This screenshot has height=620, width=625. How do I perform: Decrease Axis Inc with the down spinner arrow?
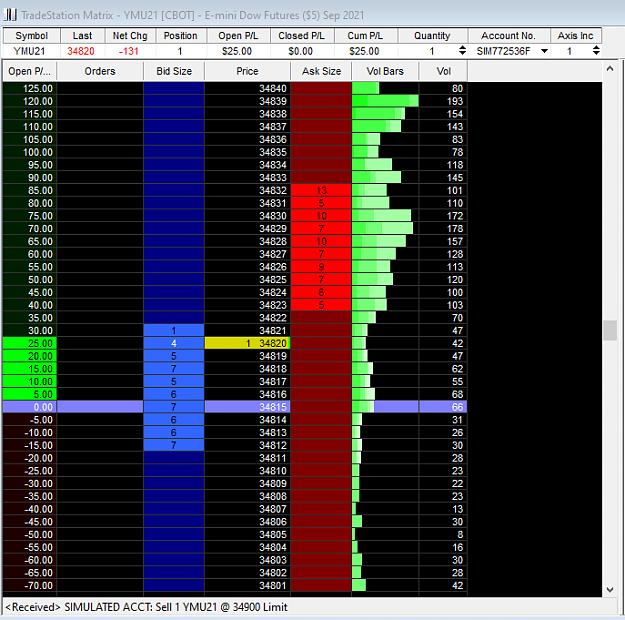coord(596,53)
